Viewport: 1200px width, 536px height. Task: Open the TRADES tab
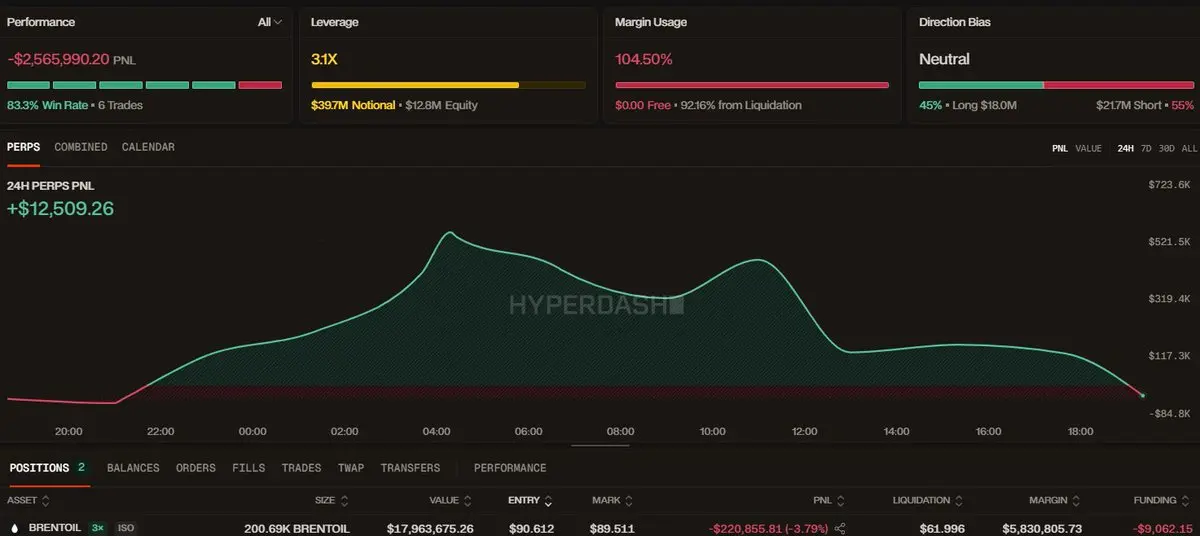click(301, 468)
